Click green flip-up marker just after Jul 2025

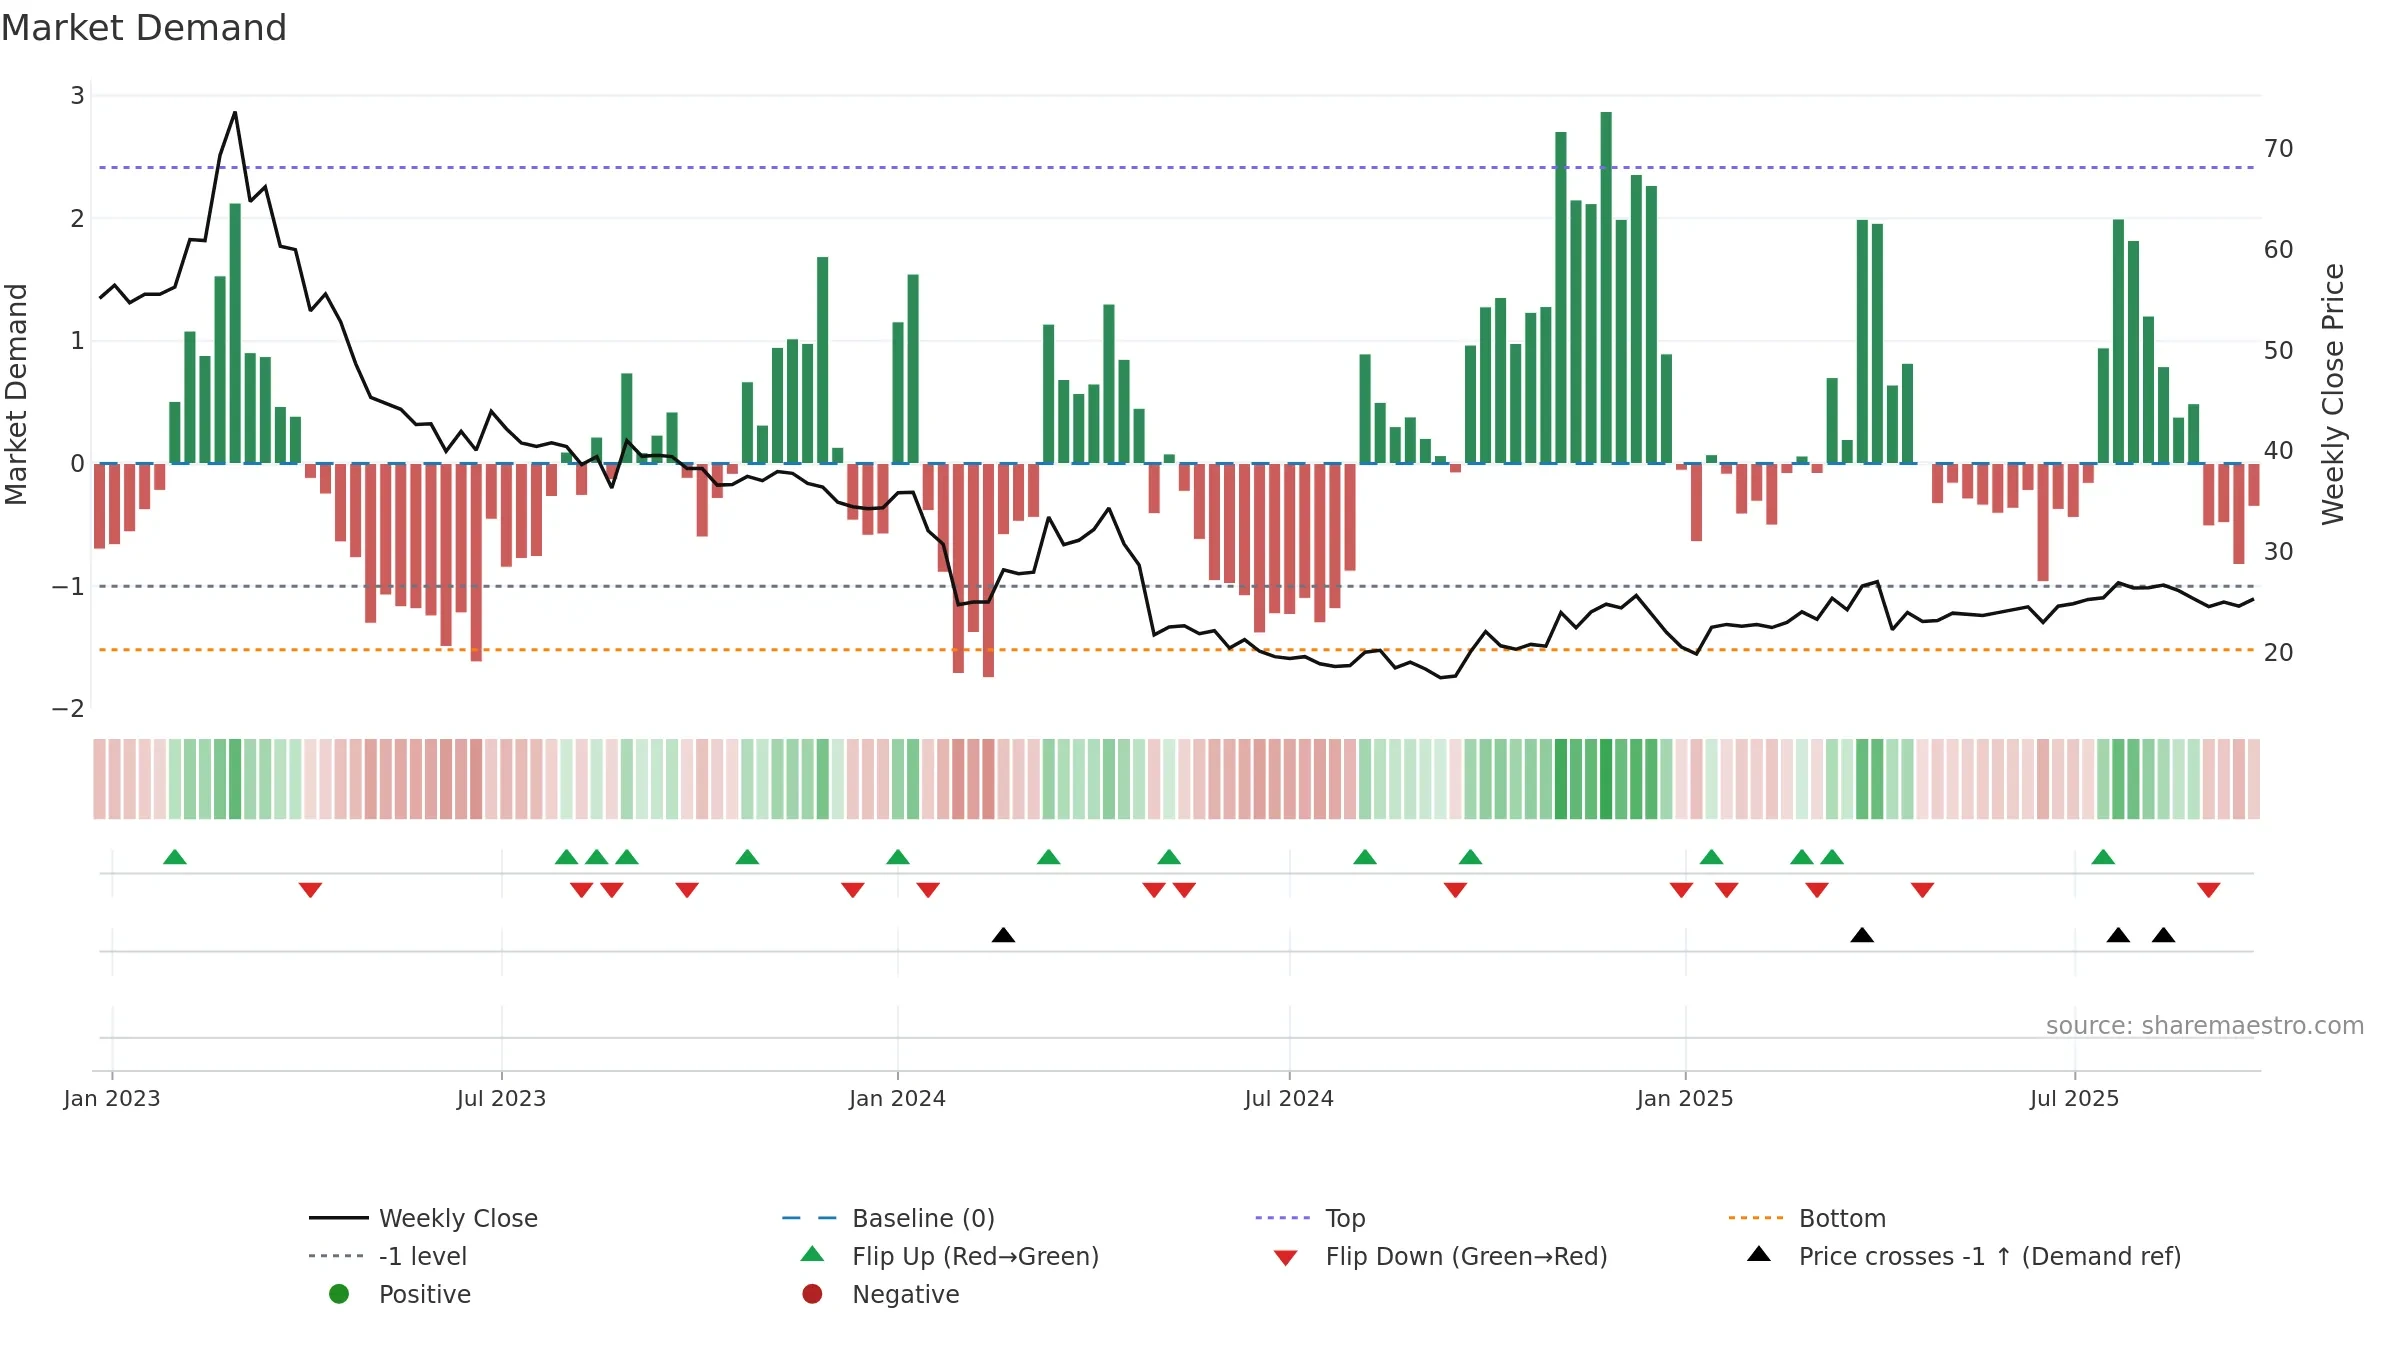pos(2103,857)
